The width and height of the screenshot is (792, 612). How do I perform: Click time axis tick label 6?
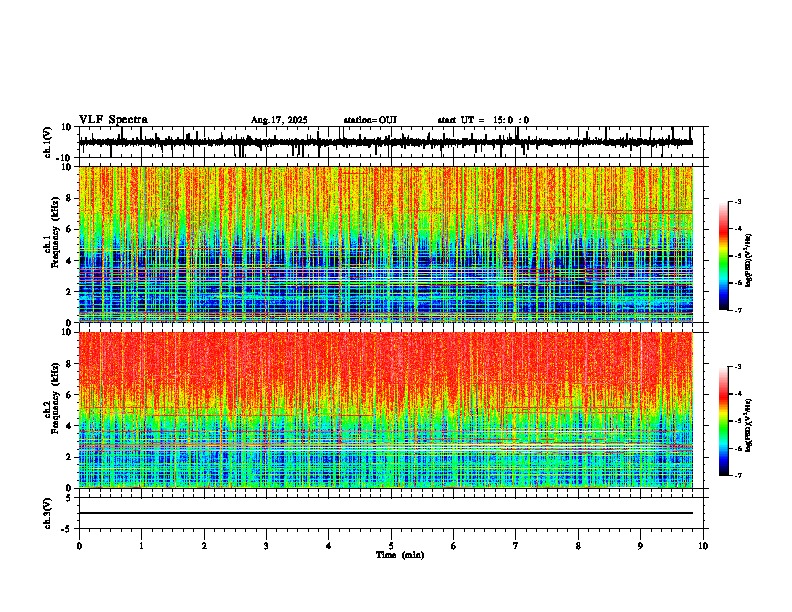[x=454, y=546]
